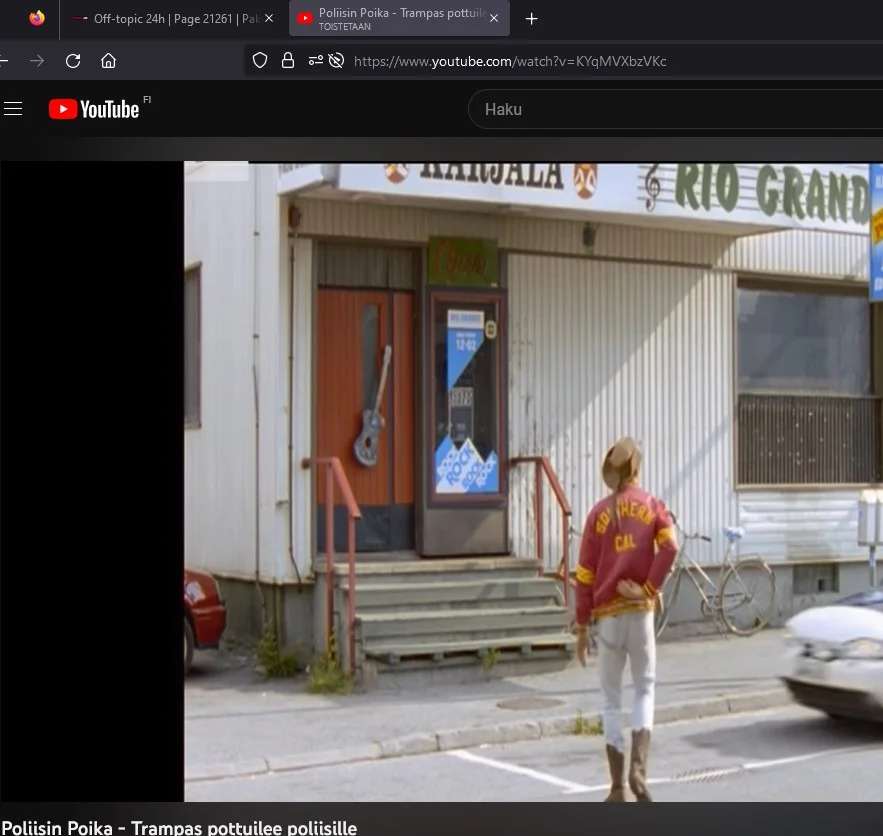The height and width of the screenshot is (836, 883).
Task: Go back with the back arrow
Action: click(x=4, y=61)
